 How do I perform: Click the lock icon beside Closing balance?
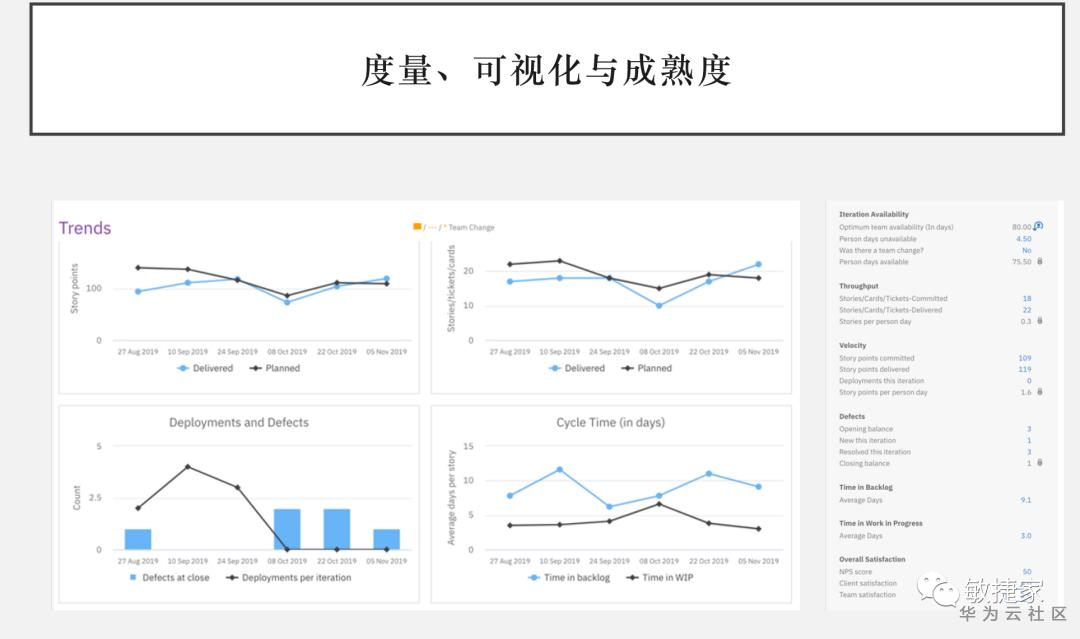coord(1039,462)
